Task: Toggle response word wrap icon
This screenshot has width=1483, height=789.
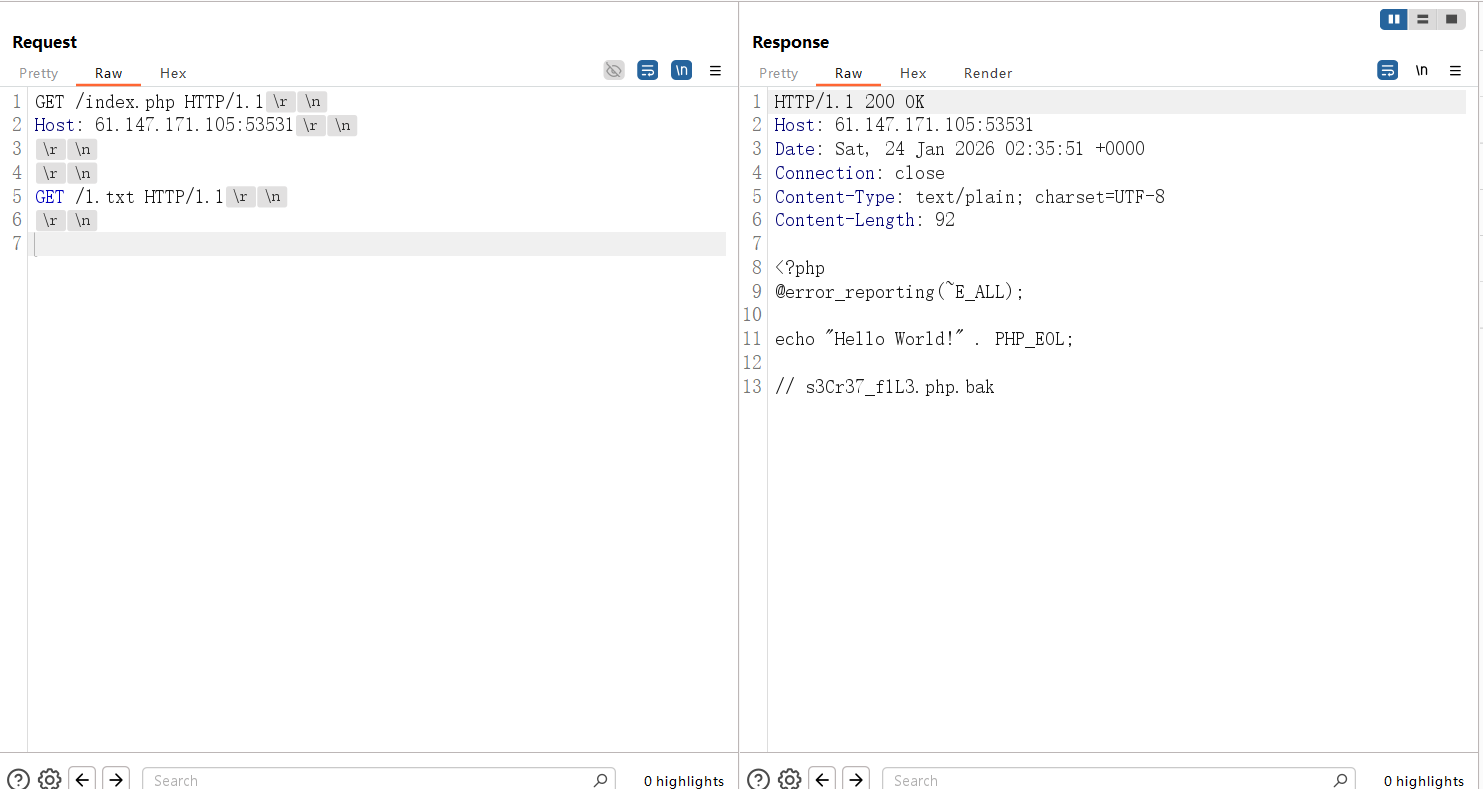Action: point(1387,70)
